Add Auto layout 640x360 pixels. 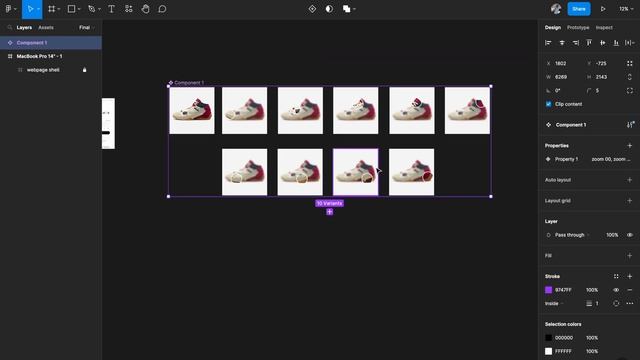click(x=629, y=180)
